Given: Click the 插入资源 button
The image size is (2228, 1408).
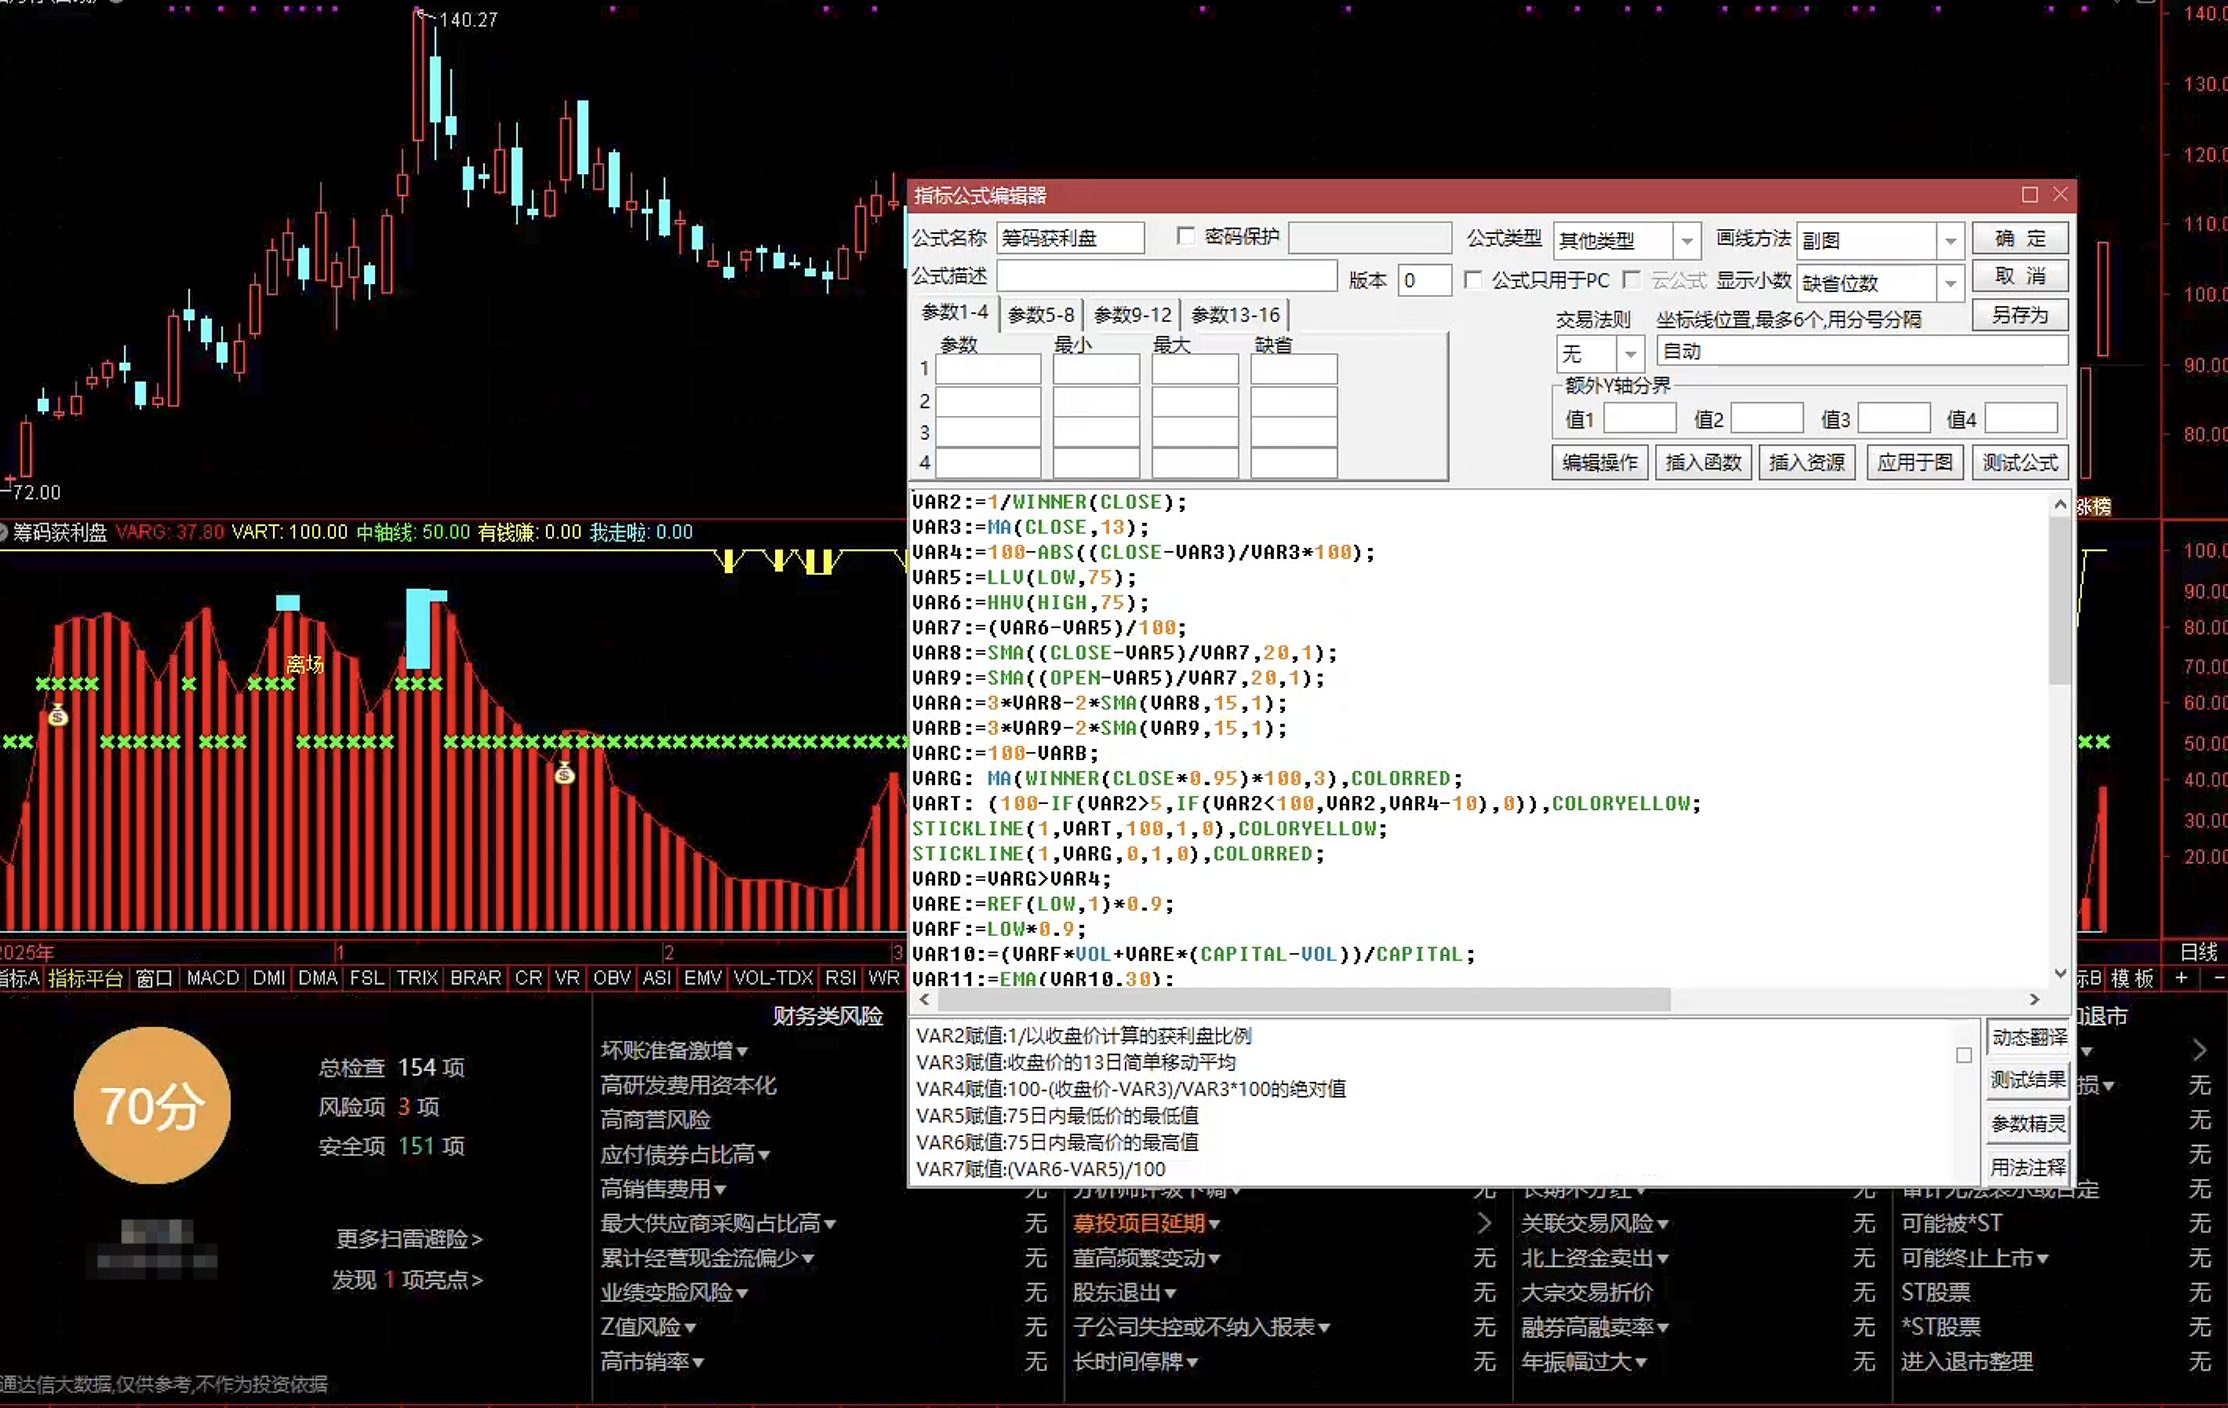Looking at the screenshot, I should pyautogui.click(x=1807, y=463).
